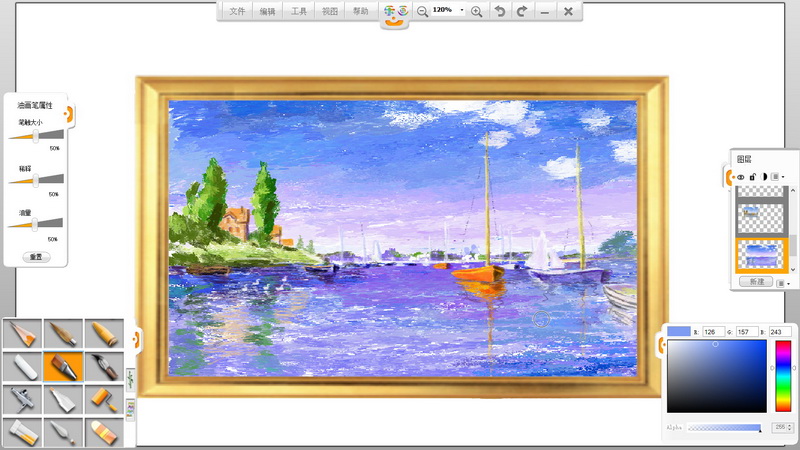Toggle the layer contrast half-circle icon

[x=764, y=177]
